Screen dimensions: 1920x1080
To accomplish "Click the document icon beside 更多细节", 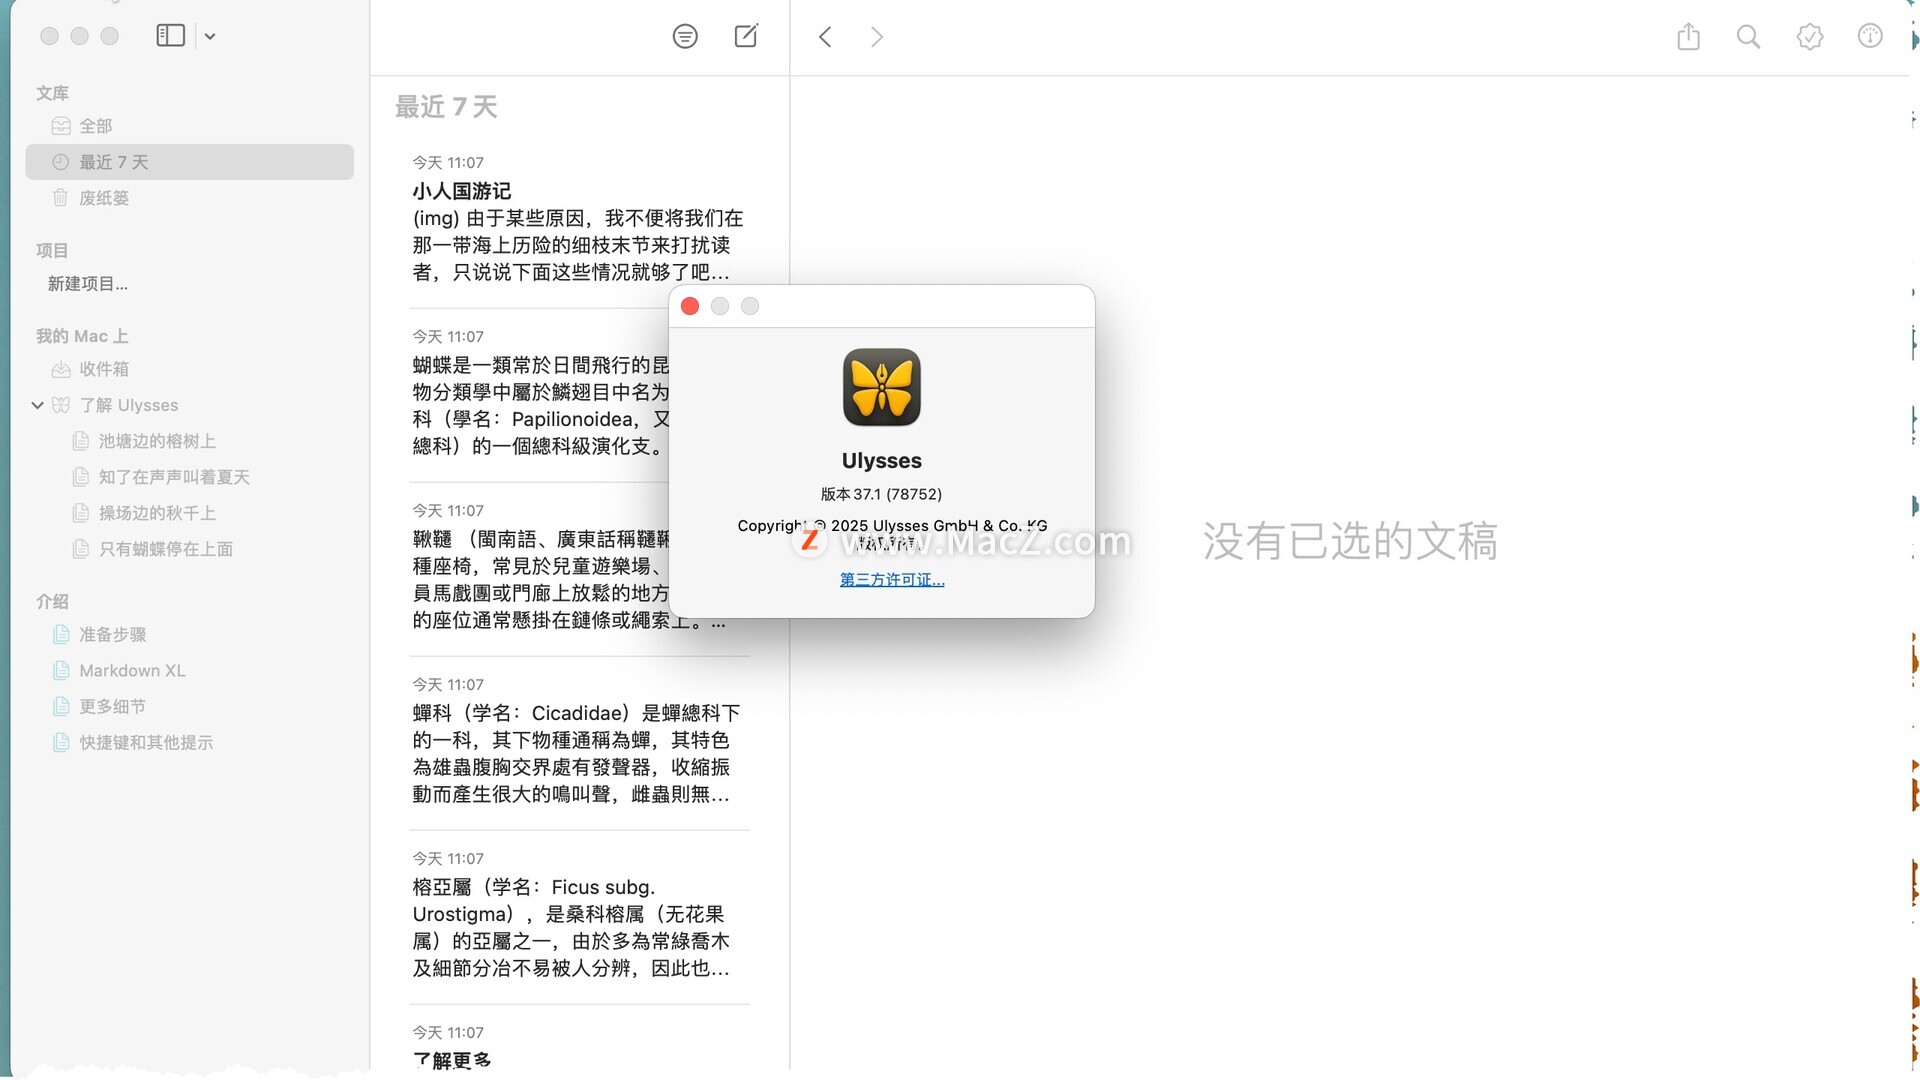I will [x=61, y=707].
